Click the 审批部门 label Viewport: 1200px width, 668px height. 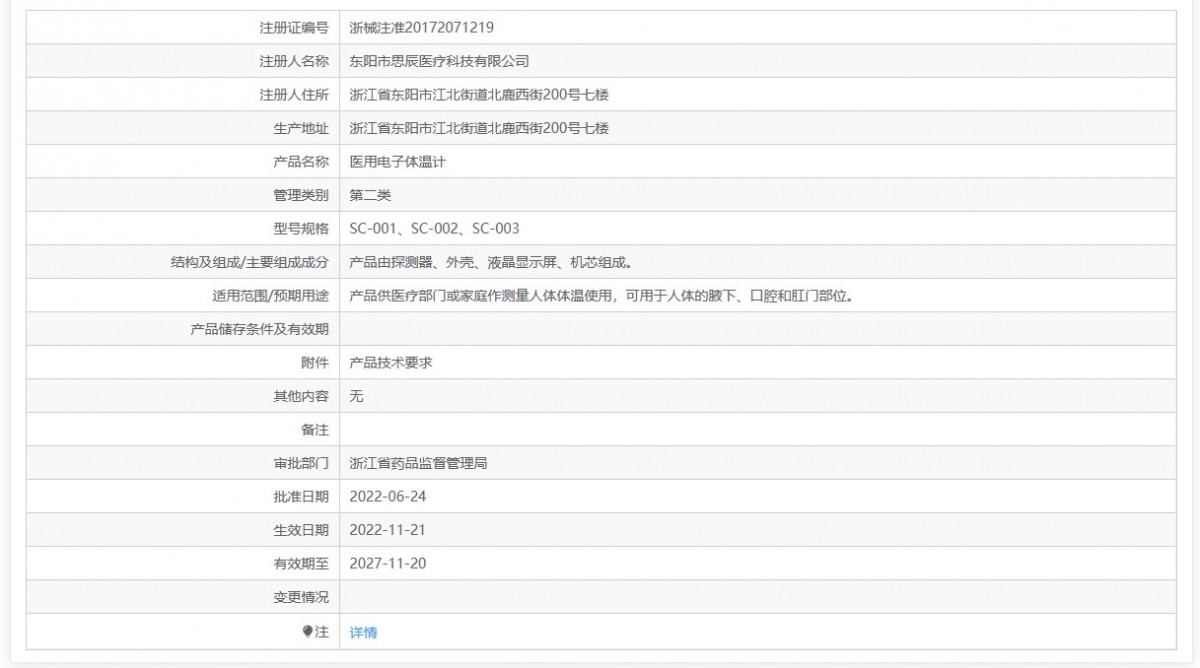tap(301, 464)
